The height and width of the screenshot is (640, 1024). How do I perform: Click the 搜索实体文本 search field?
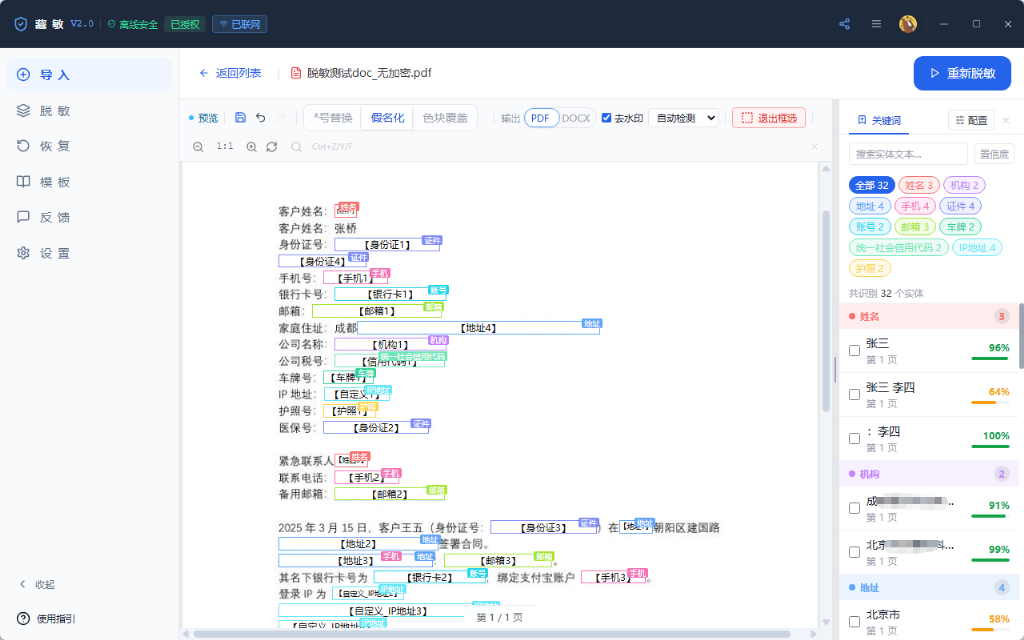coord(908,154)
